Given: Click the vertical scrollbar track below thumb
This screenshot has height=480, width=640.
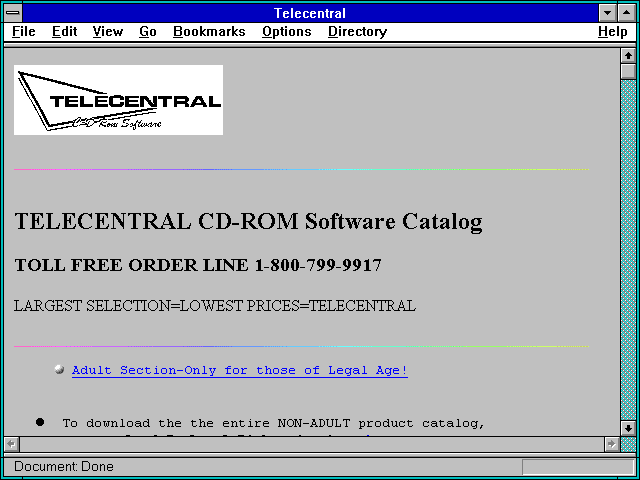Looking at the screenshot, I should [x=628, y=250].
